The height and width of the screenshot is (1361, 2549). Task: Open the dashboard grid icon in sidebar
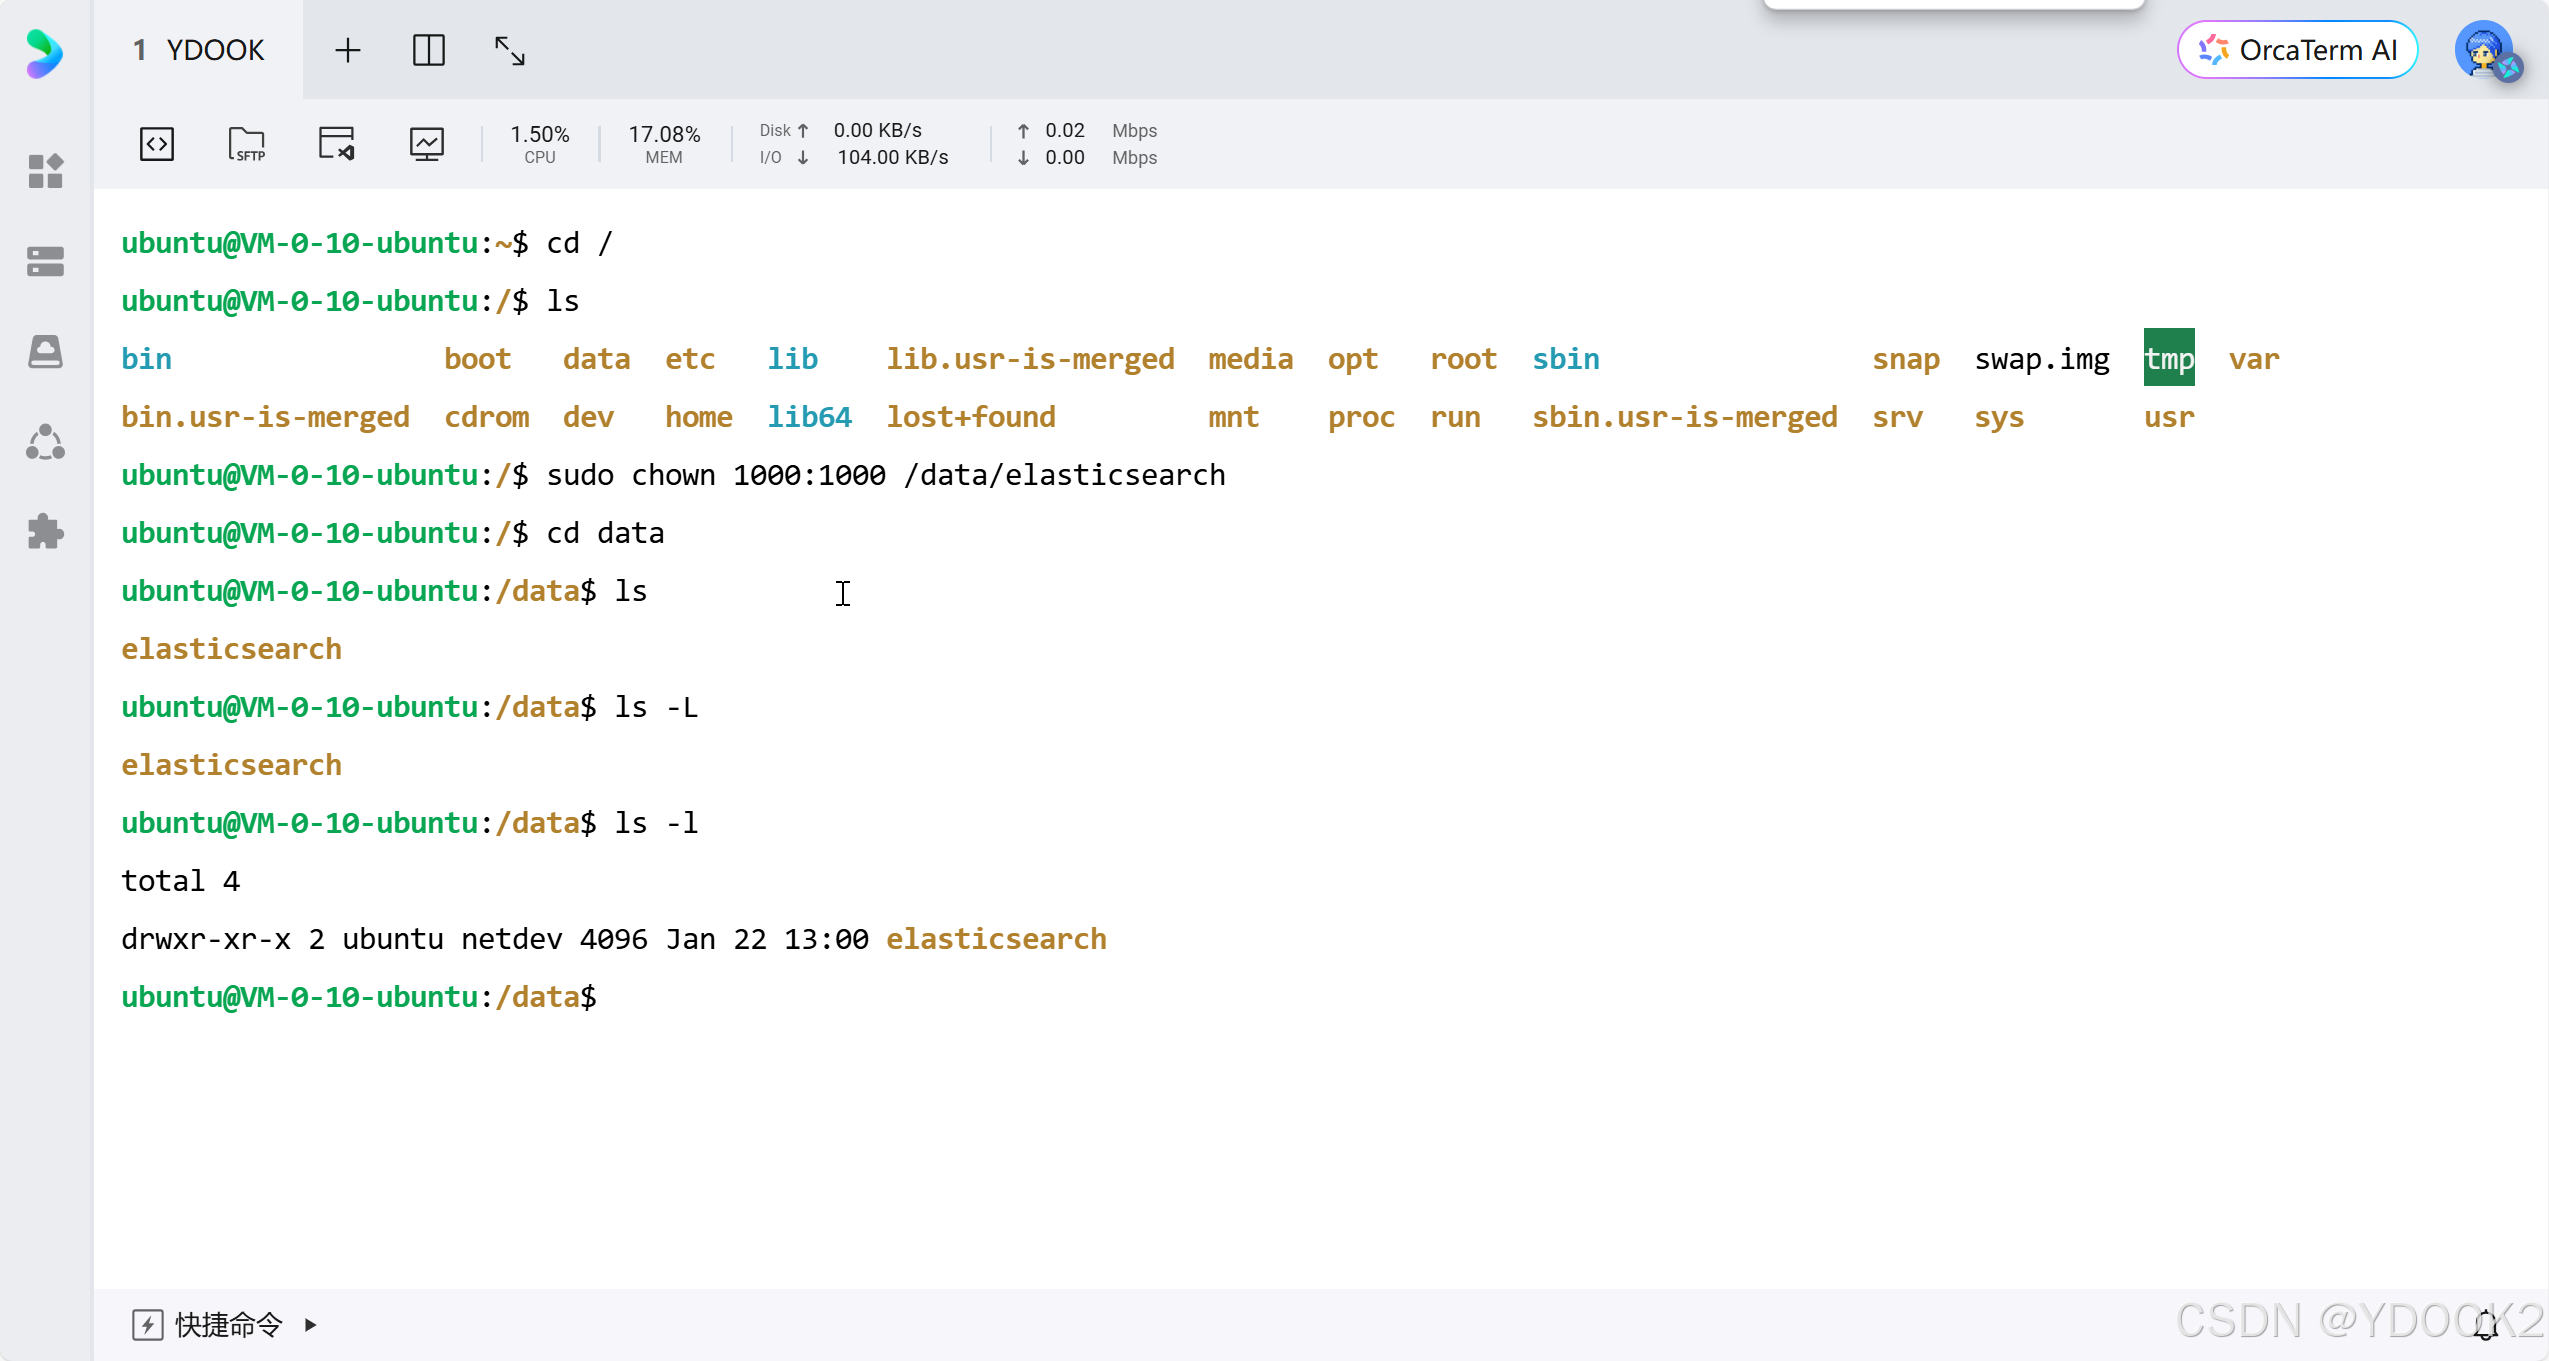(45, 171)
